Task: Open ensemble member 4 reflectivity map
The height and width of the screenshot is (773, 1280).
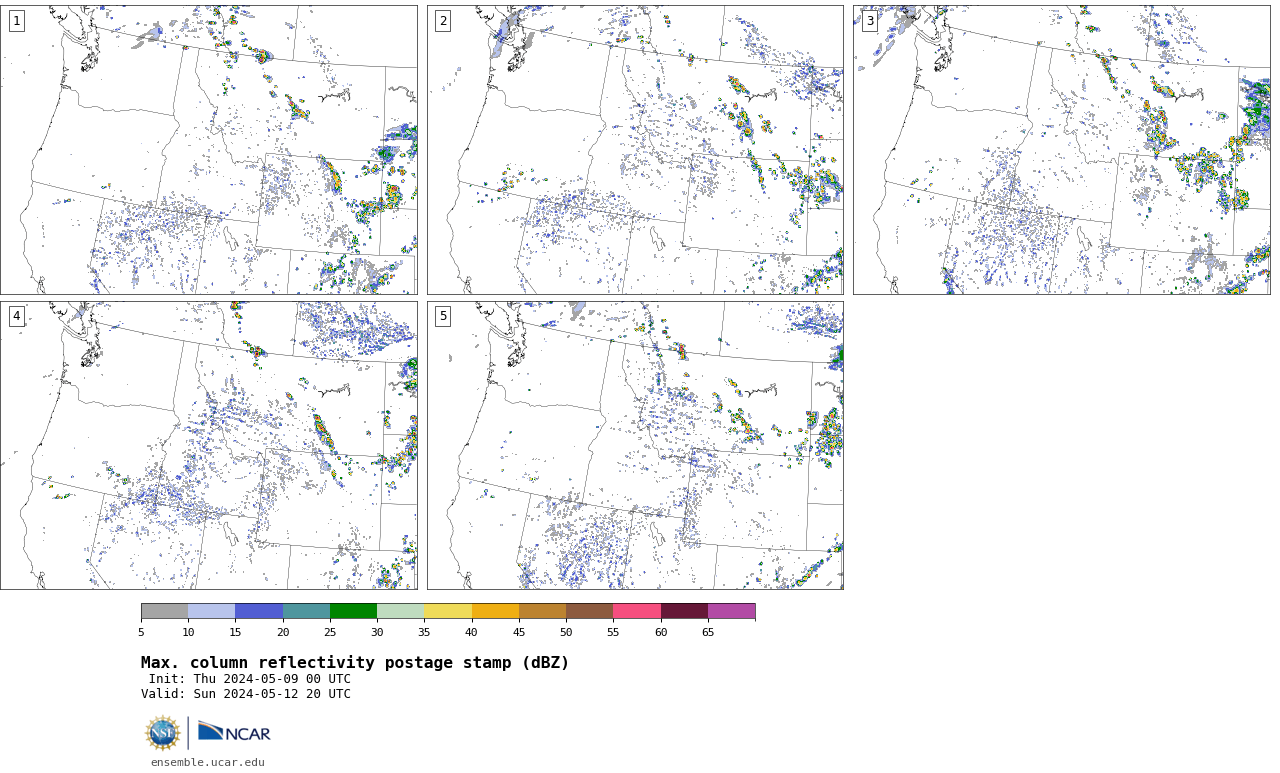Action: [209, 446]
